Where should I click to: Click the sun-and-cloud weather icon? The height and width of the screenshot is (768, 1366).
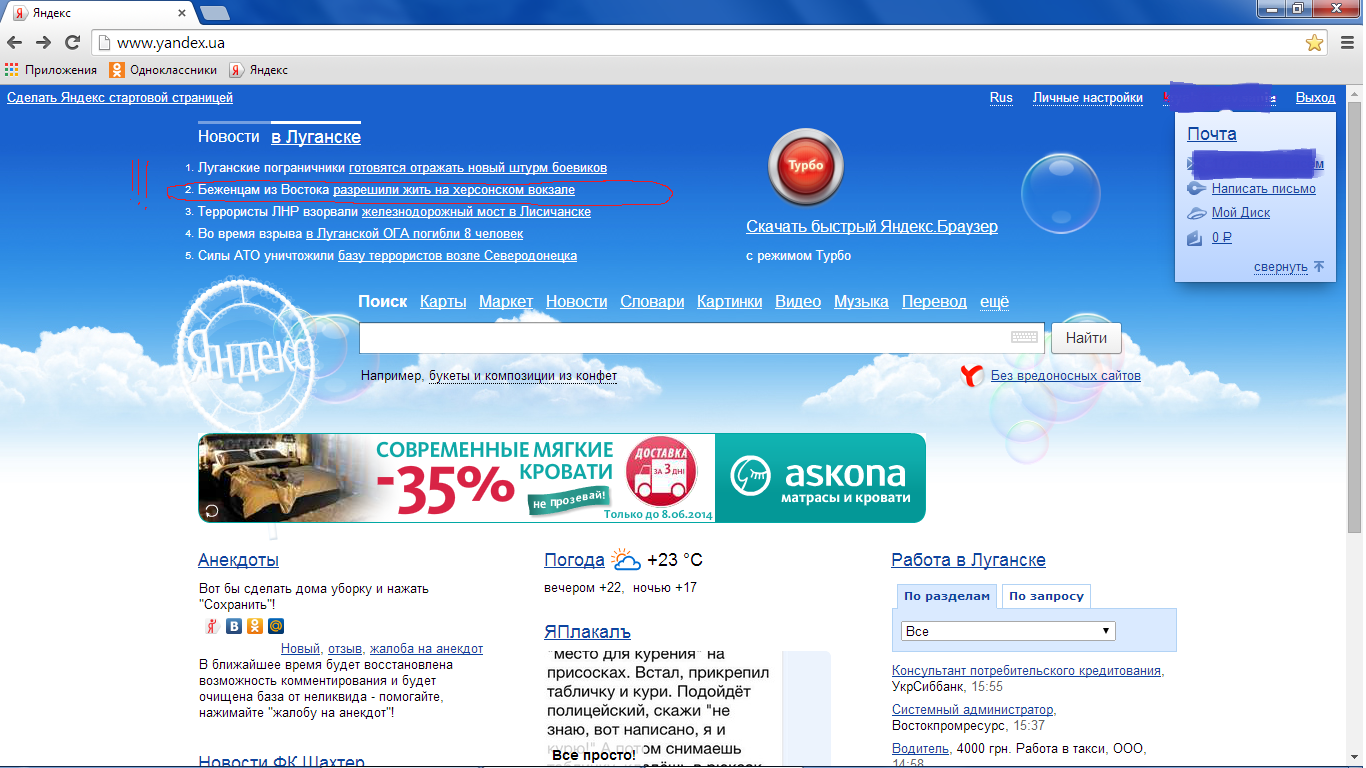626,560
